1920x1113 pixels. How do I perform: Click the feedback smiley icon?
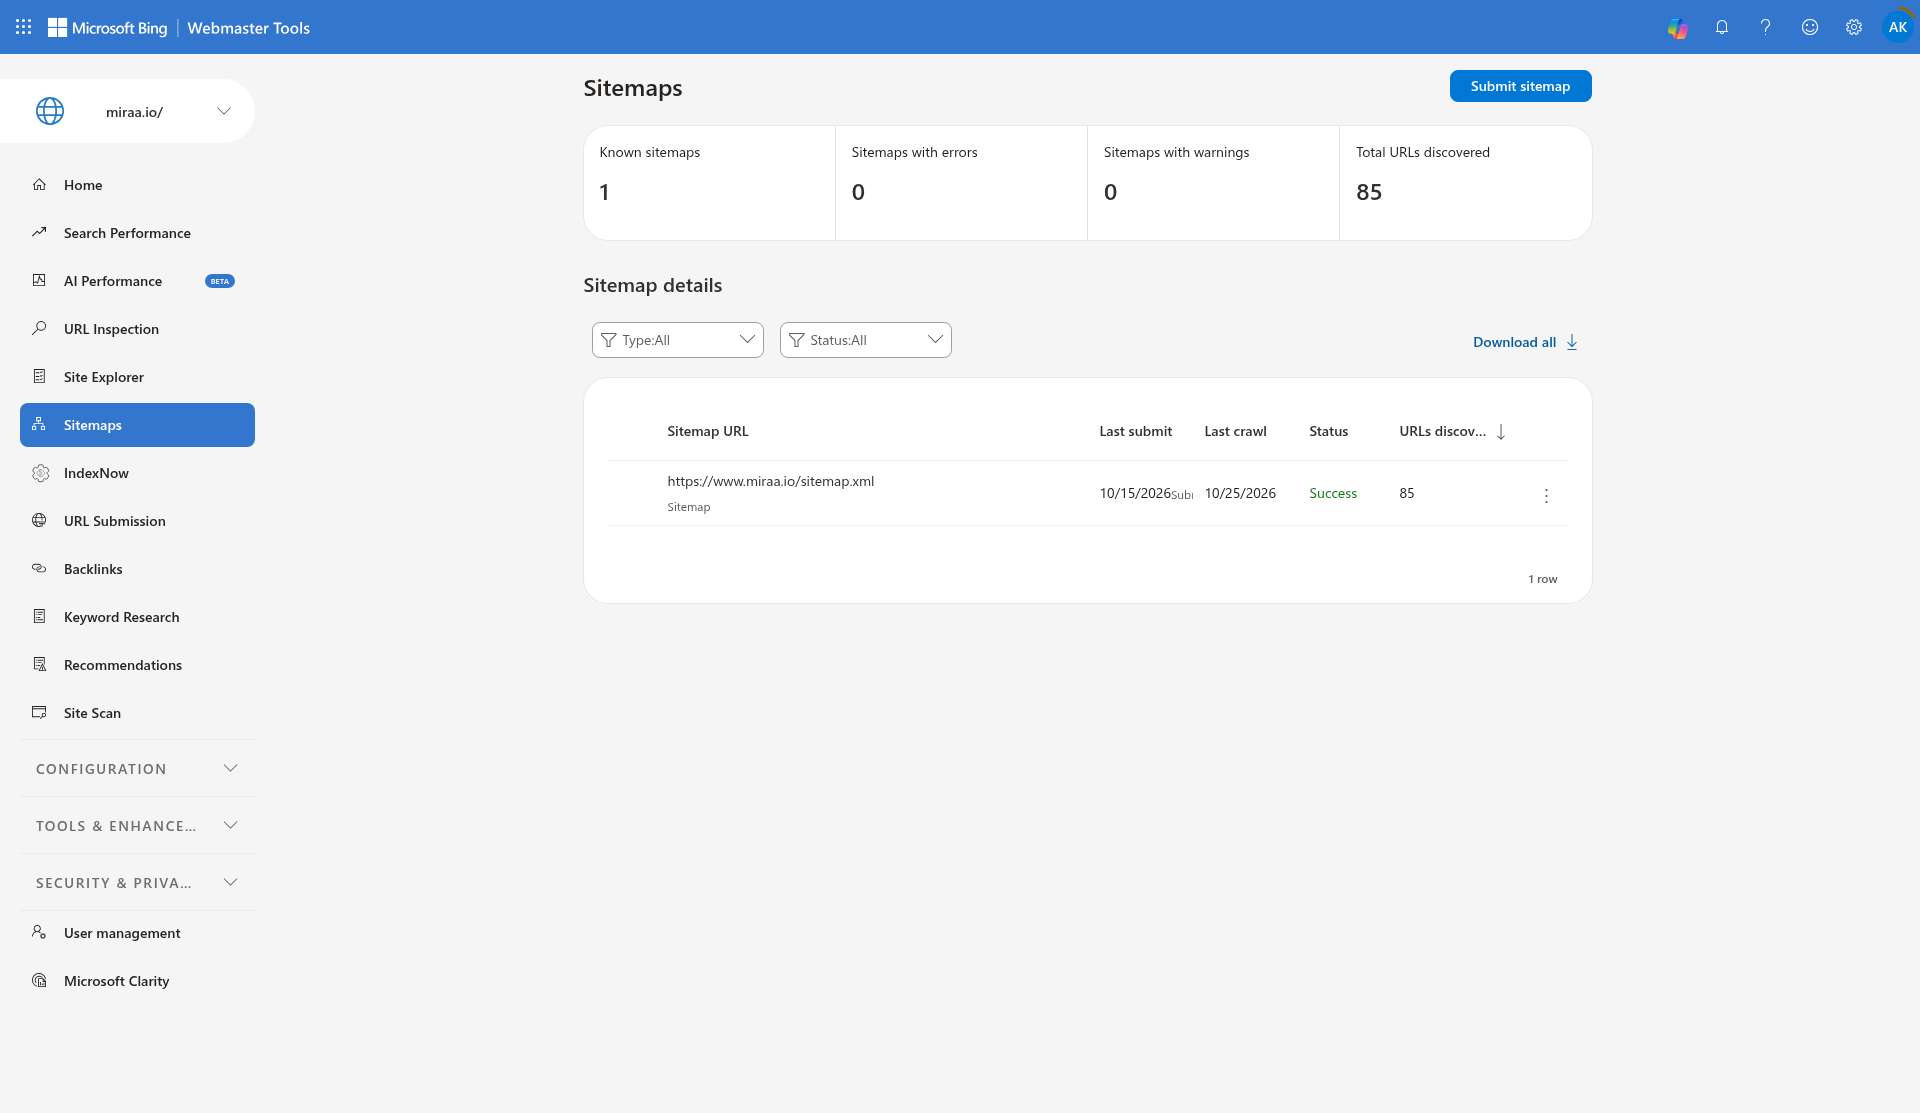1810,27
